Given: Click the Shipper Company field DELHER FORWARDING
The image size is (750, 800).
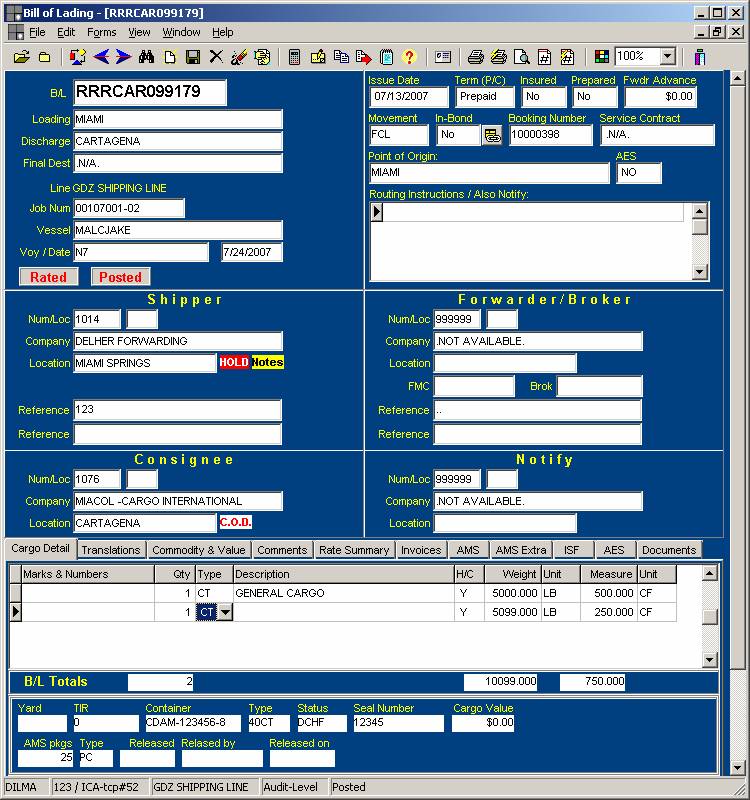Looking at the screenshot, I should pos(178,341).
